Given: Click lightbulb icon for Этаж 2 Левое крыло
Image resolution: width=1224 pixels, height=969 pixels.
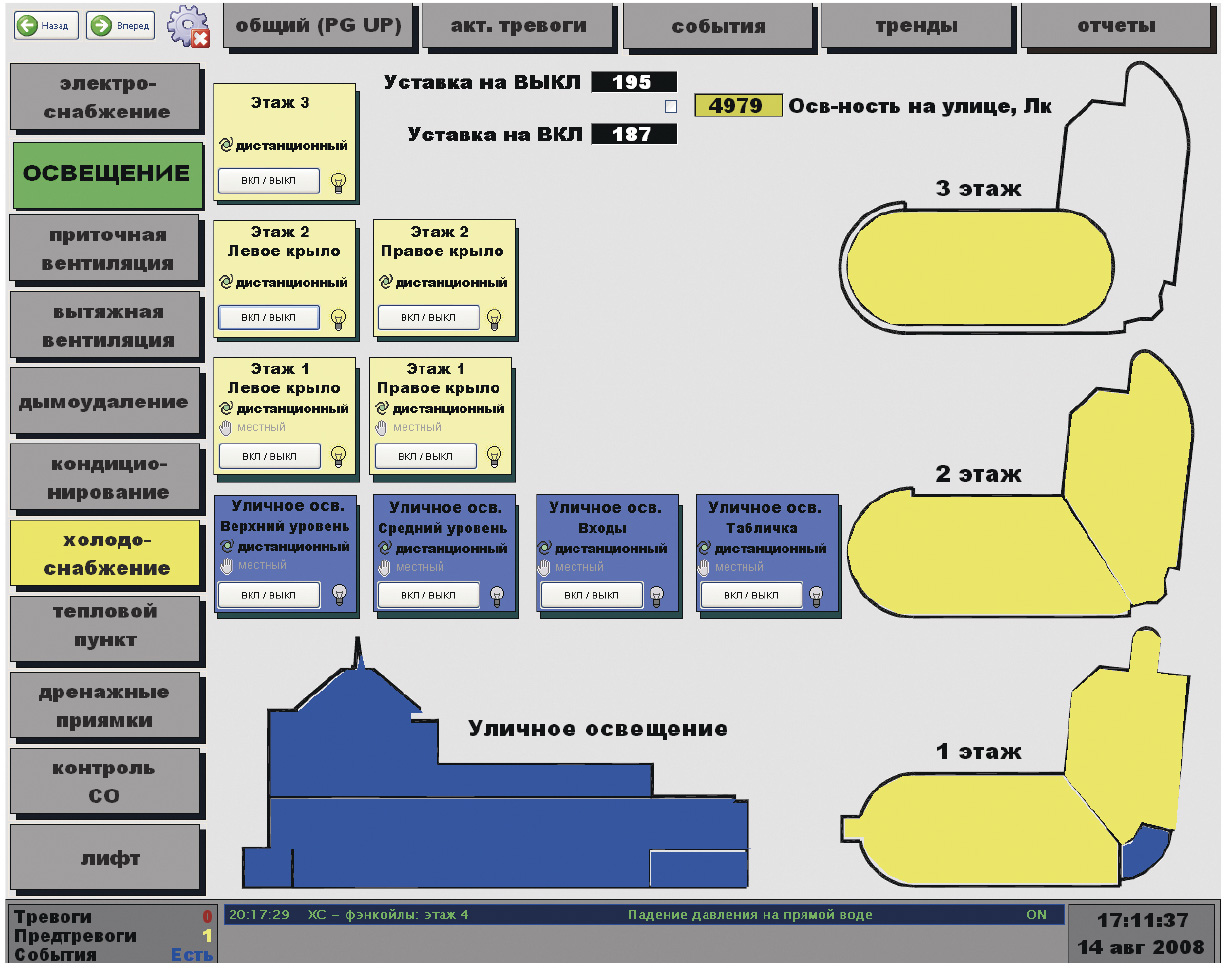Looking at the screenshot, I should (x=338, y=319).
